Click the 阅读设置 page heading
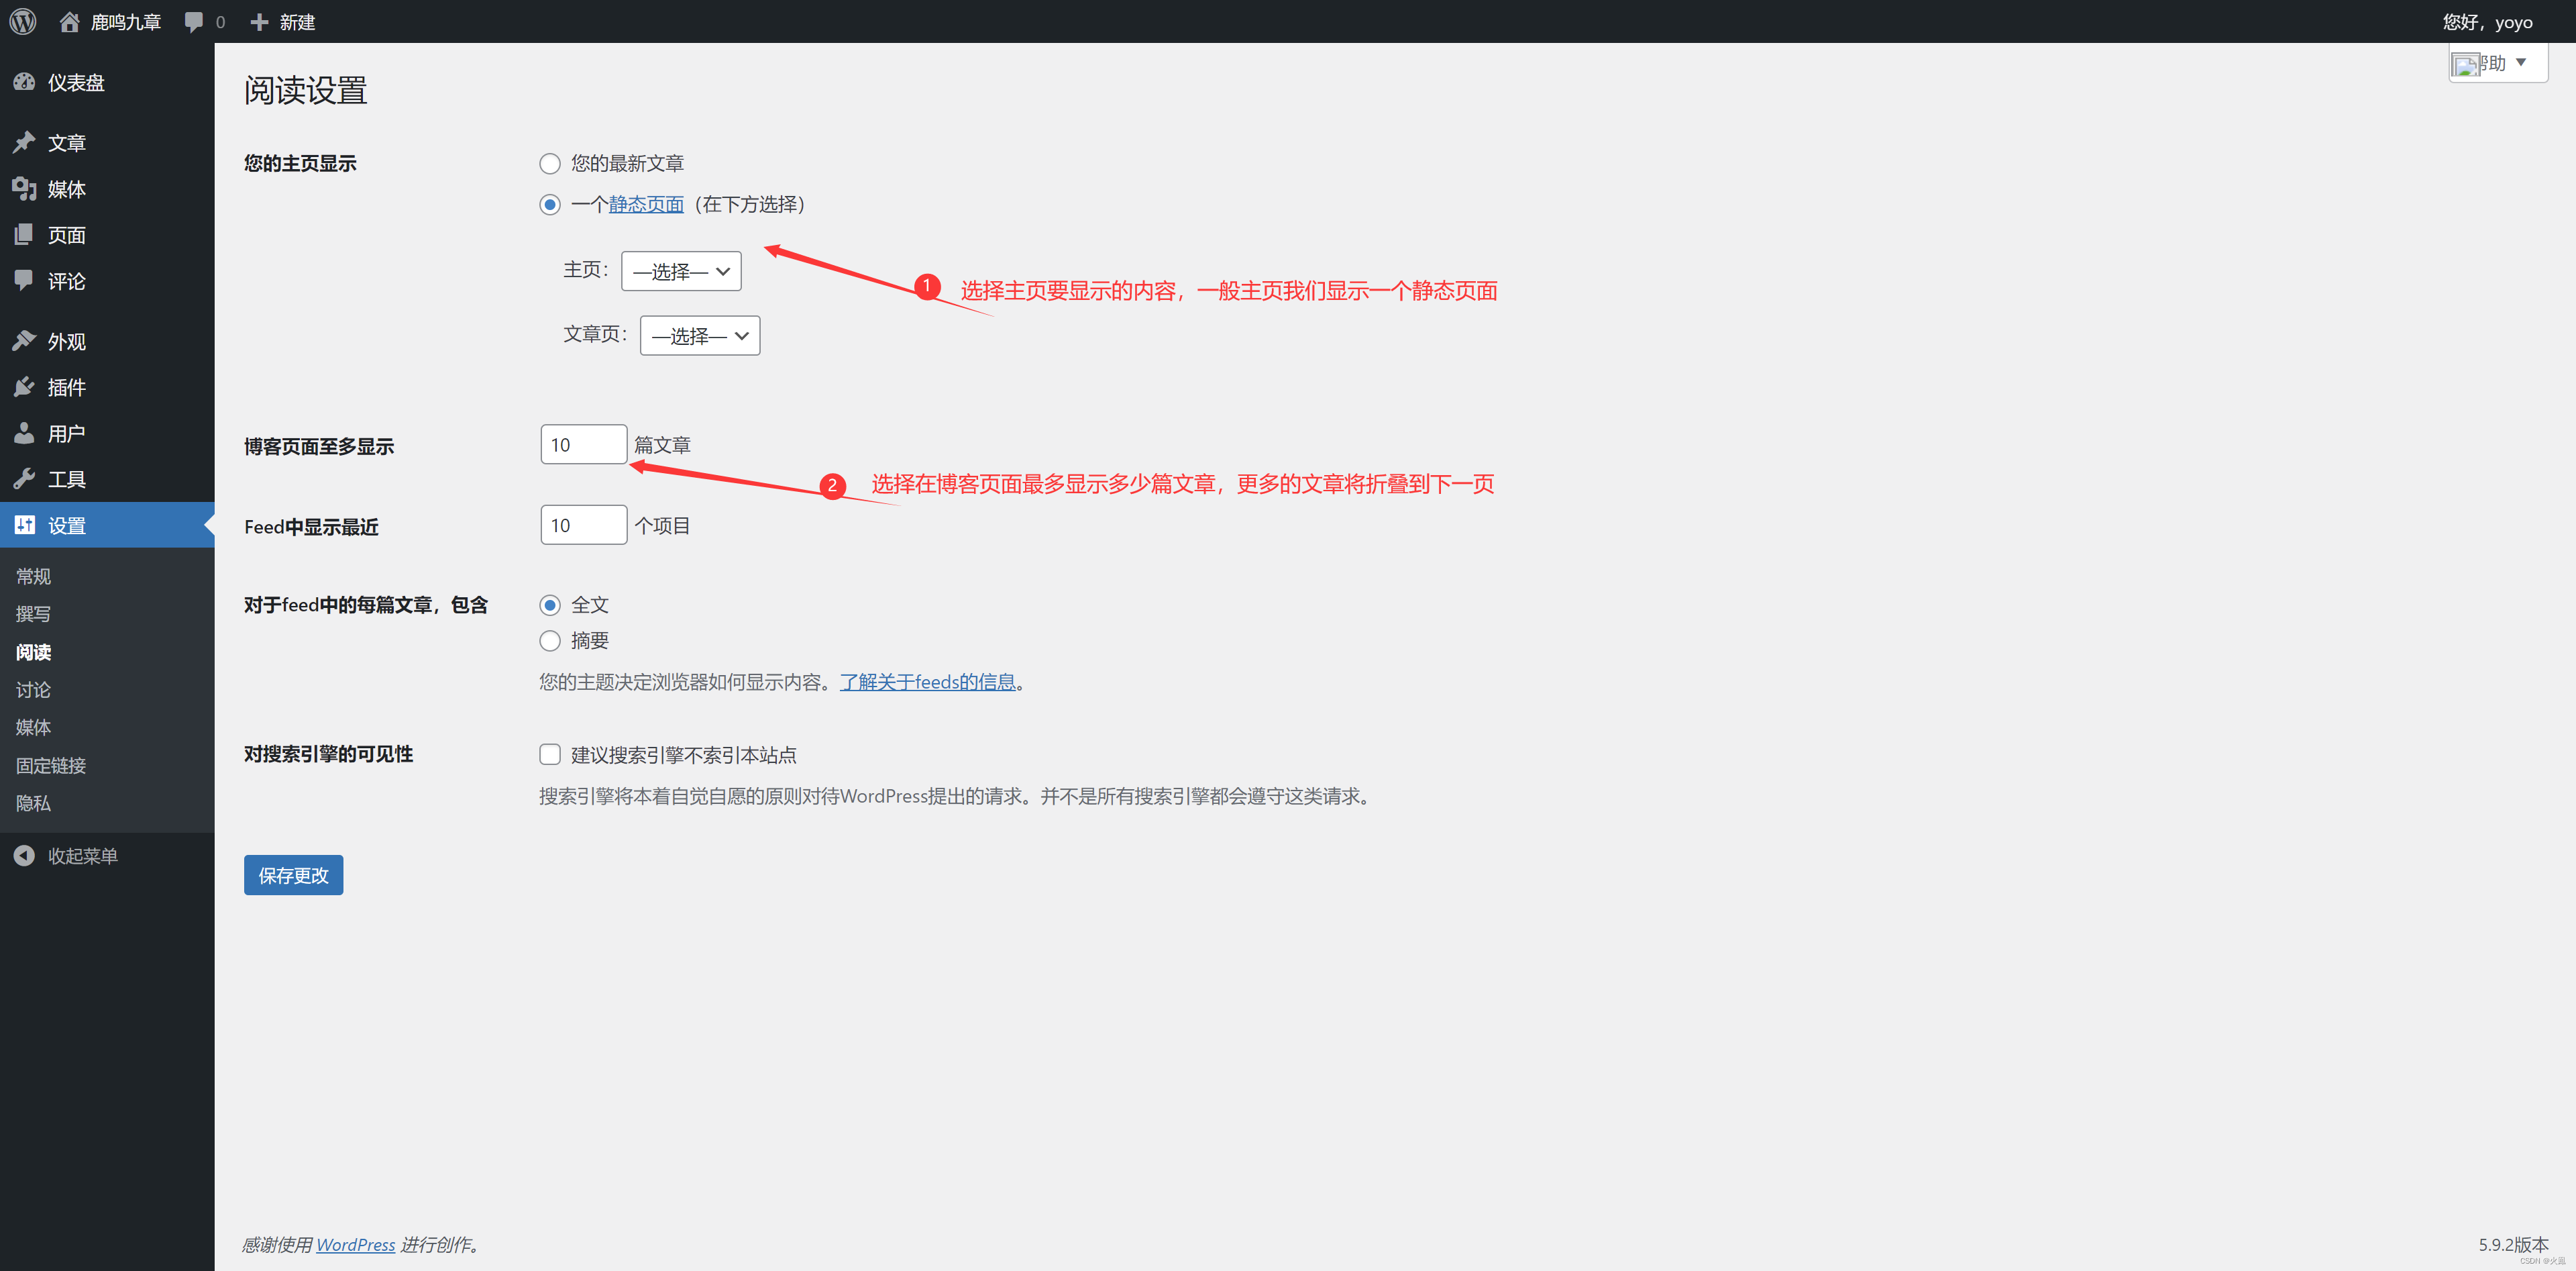 tap(306, 90)
